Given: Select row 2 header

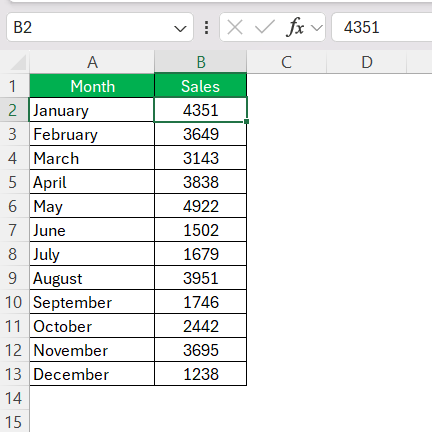Looking at the screenshot, I should pyautogui.click(x=14, y=110).
